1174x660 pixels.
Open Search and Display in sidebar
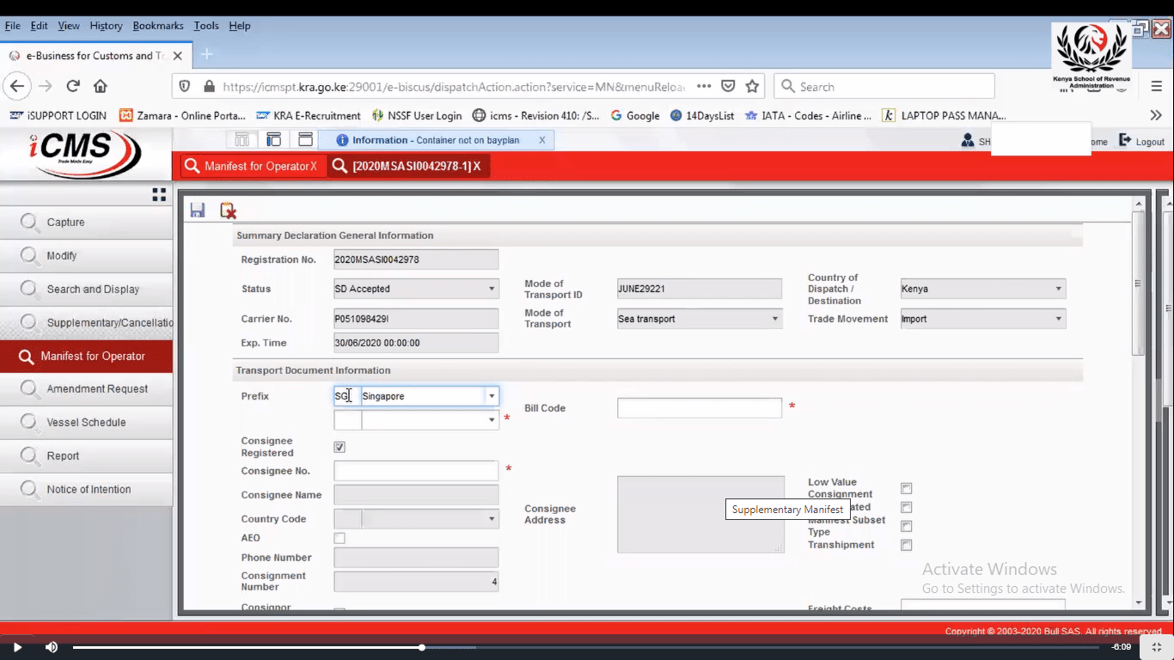pyautogui.click(x=86, y=289)
